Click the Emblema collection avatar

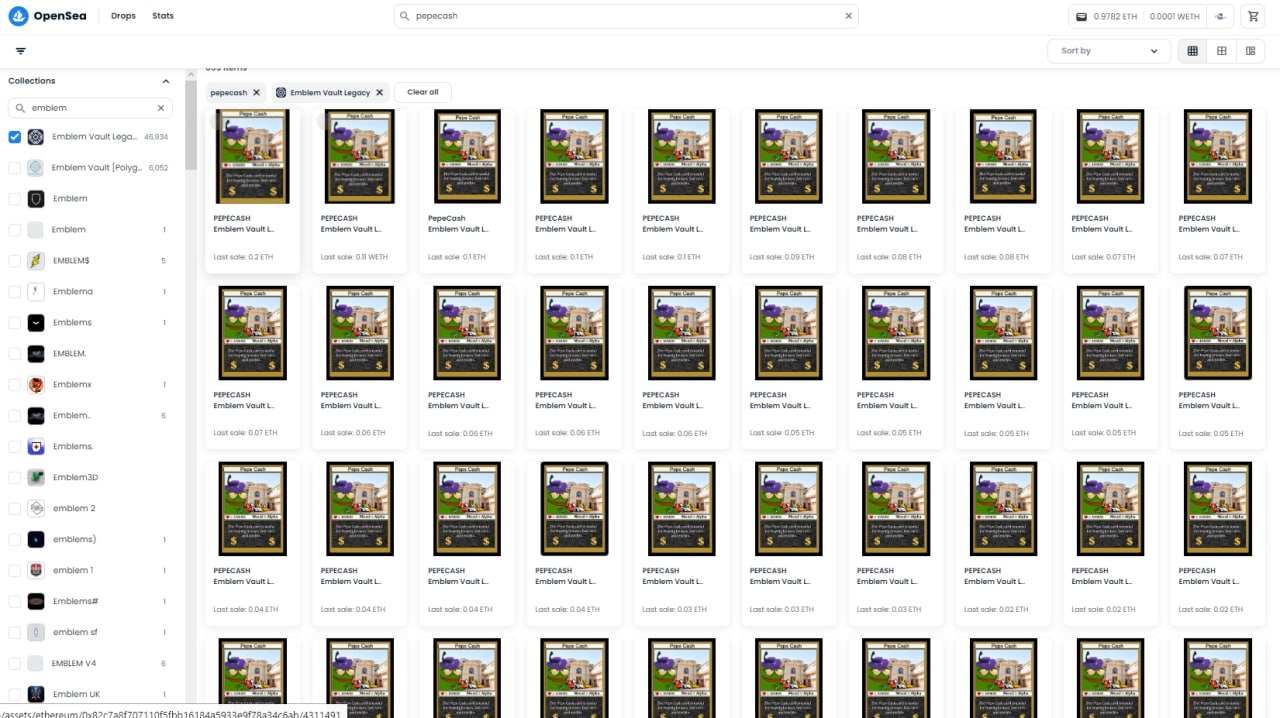point(35,292)
